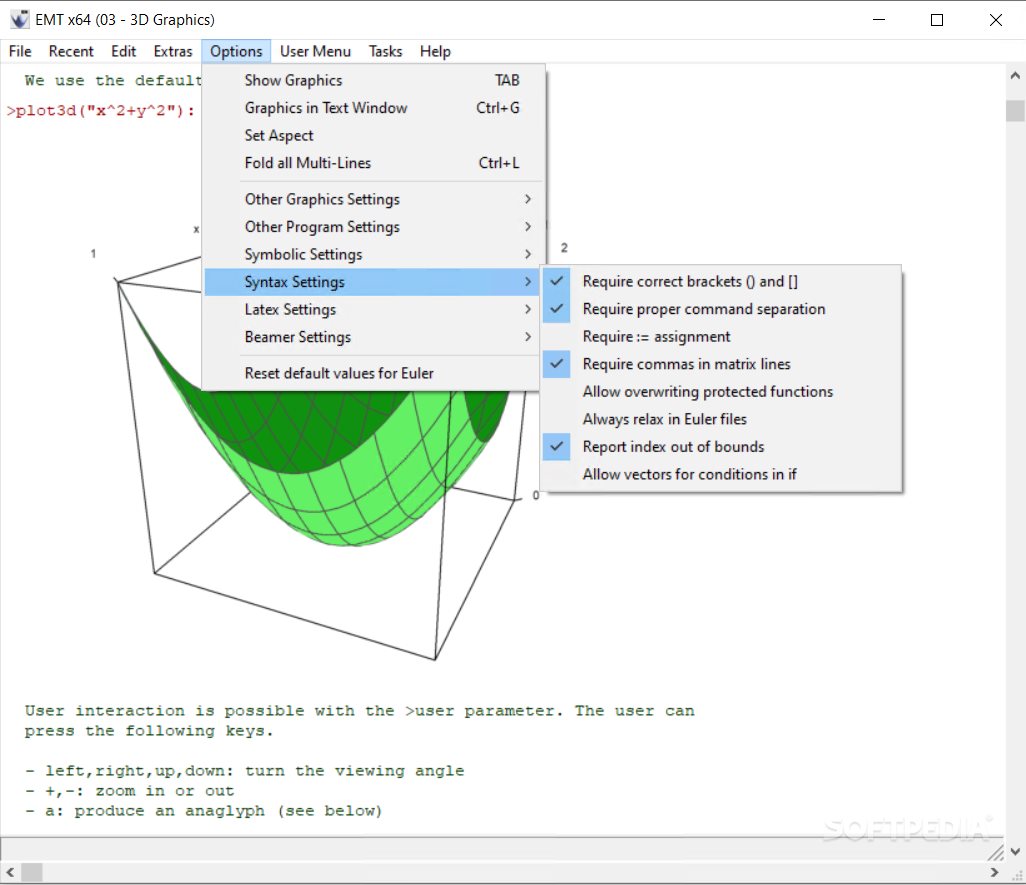Expand Latex Settings submenu
Screen dimensions: 1026x885
[x=374, y=309]
